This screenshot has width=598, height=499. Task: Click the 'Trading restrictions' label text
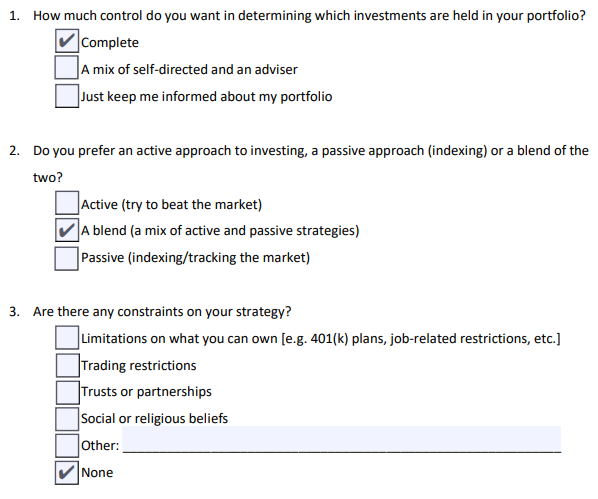tap(138, 365)
